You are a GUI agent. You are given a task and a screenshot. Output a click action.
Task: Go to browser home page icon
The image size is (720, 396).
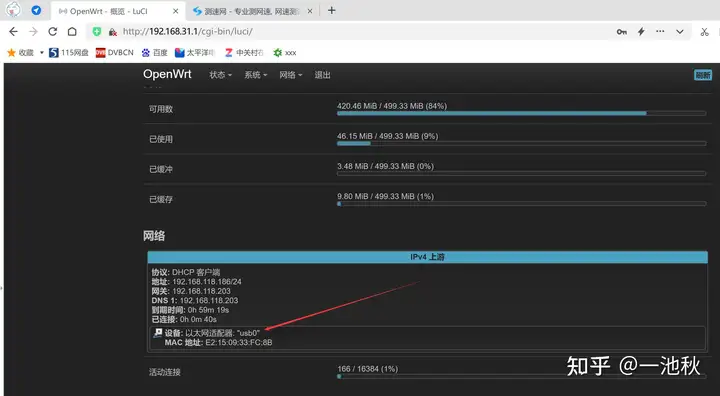[72, 32]
